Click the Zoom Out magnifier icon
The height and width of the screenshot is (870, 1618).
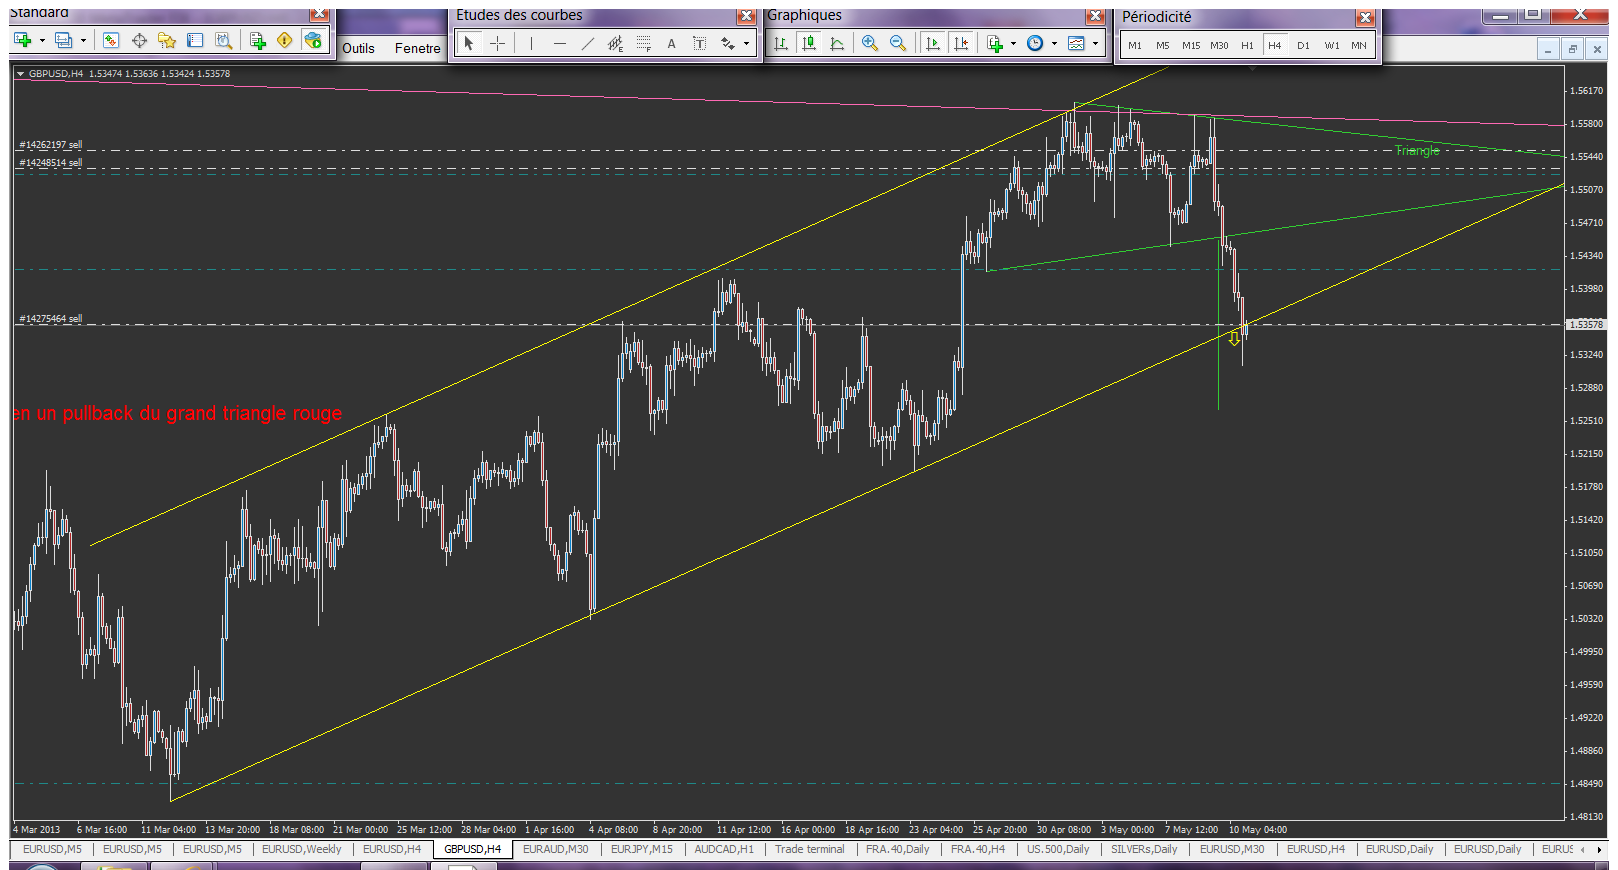(897, 43)
